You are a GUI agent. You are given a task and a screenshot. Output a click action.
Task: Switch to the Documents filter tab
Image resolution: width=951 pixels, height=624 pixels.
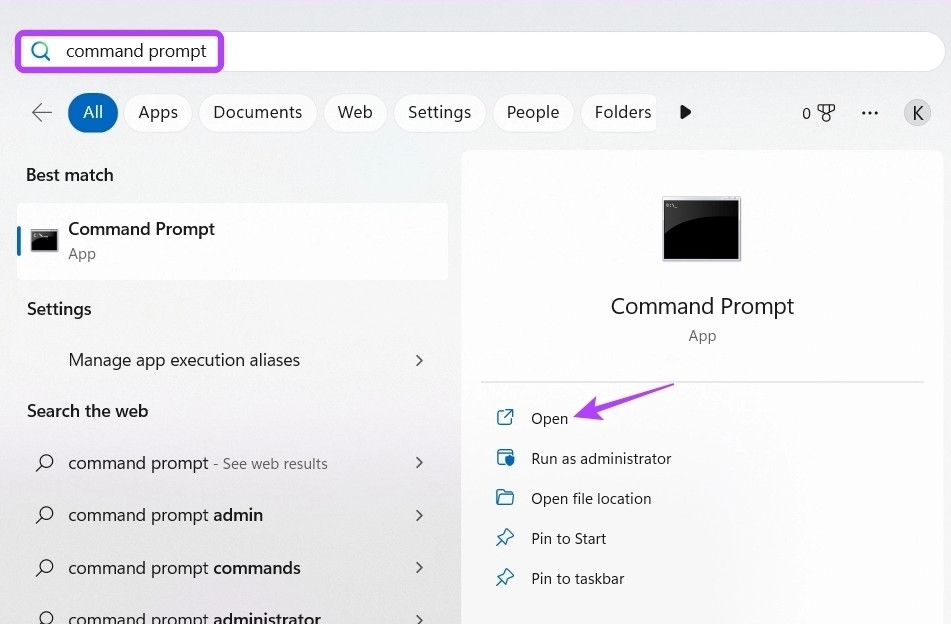tap(257, 112)
